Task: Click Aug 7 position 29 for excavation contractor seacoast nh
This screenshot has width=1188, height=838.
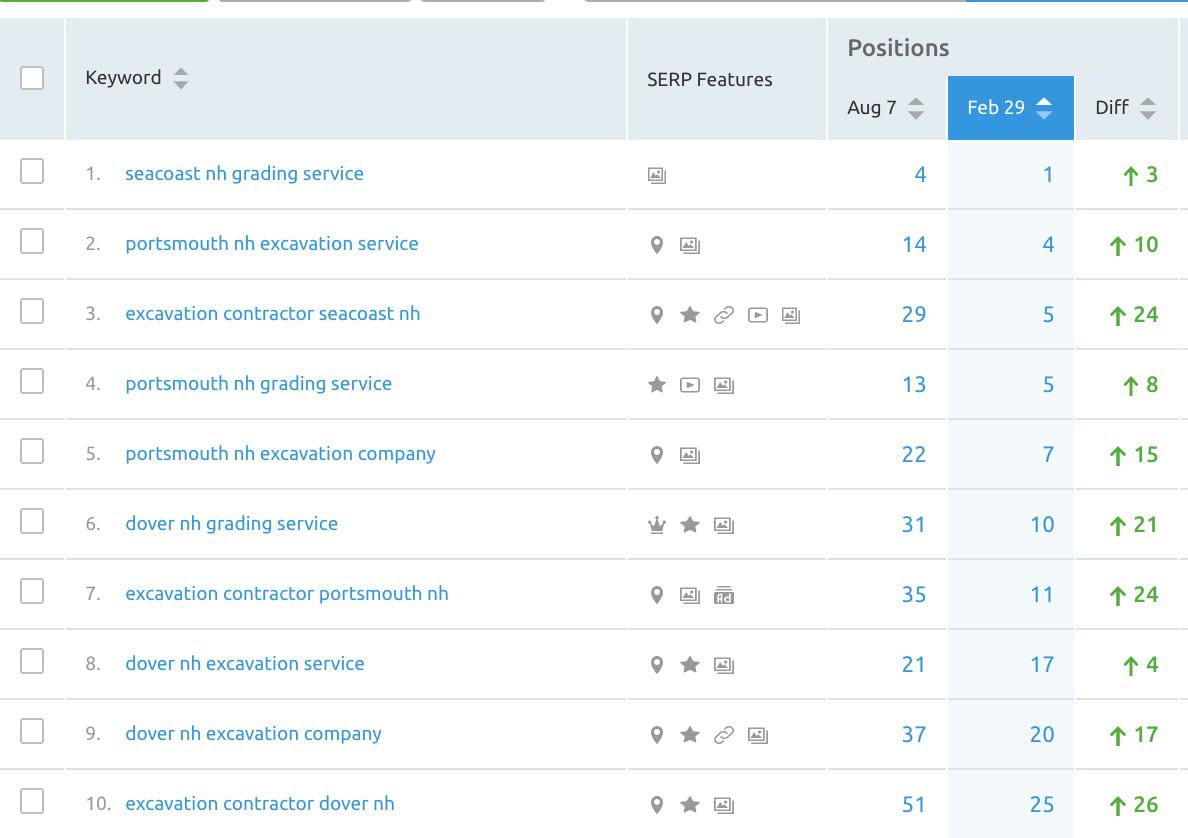Action: (x=914, y=314)
